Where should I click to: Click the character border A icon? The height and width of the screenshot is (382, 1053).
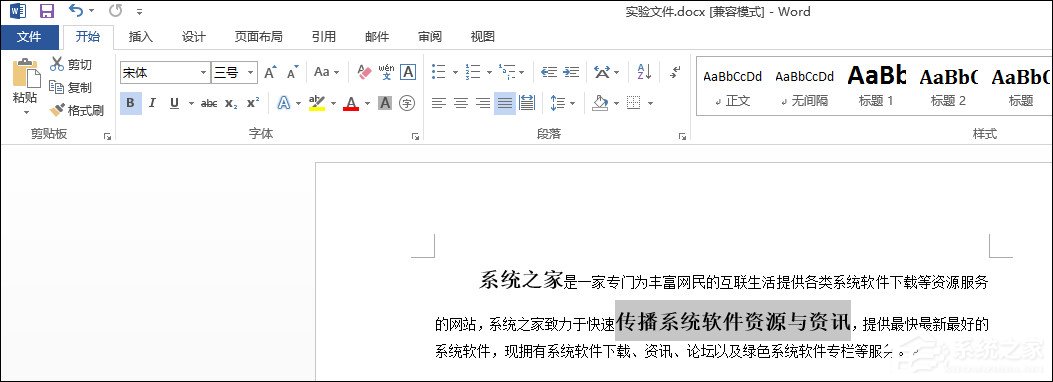click(408, 72)
